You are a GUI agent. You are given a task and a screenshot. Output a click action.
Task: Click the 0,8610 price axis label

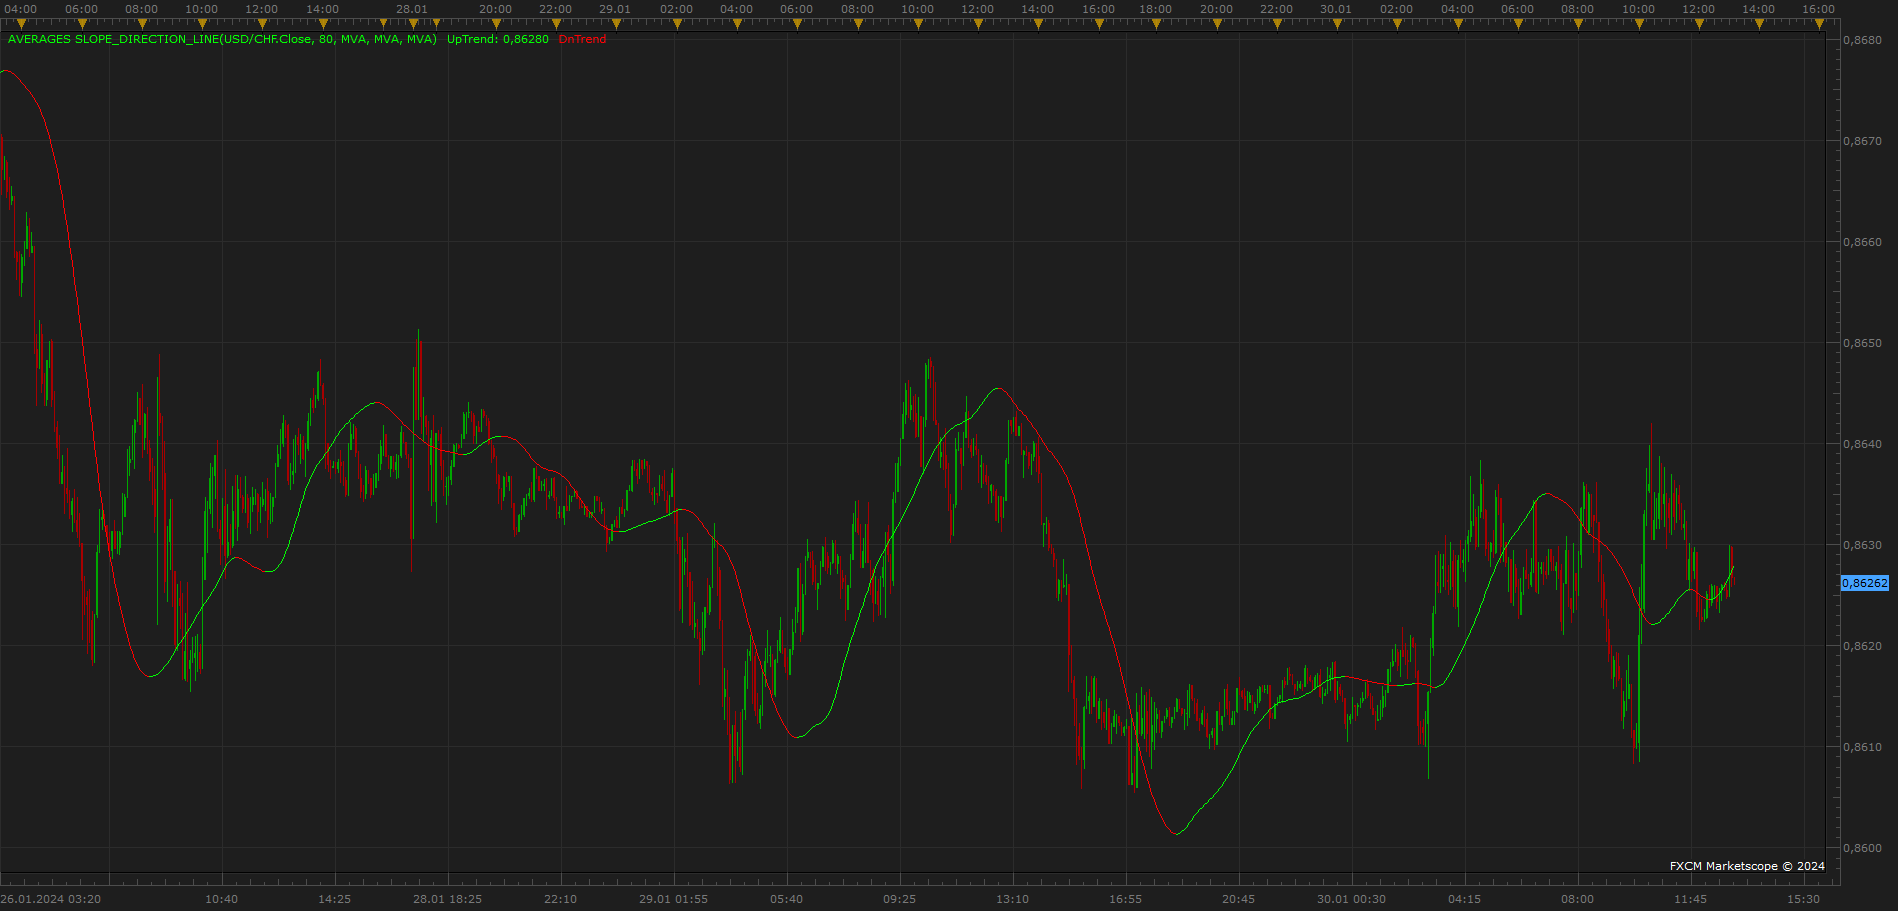[1862, 747]
